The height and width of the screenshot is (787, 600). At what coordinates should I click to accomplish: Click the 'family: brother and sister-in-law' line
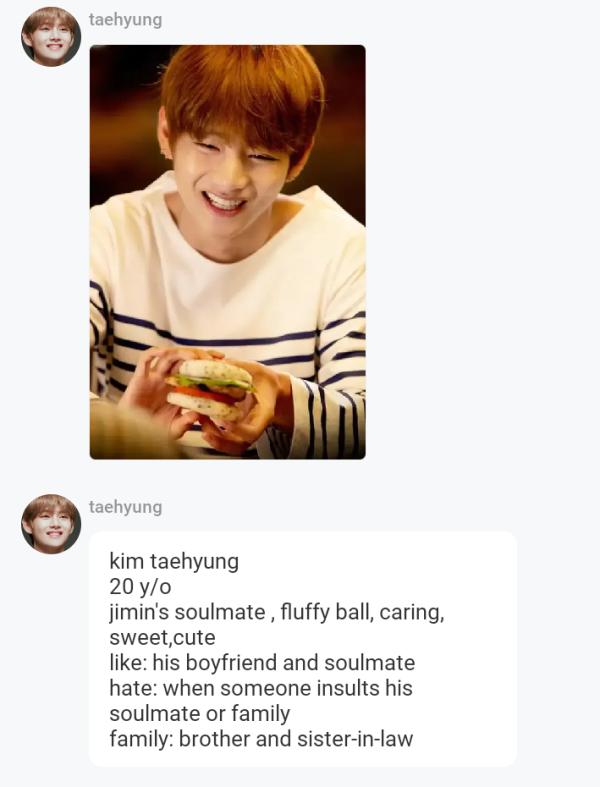click(261, 738)
